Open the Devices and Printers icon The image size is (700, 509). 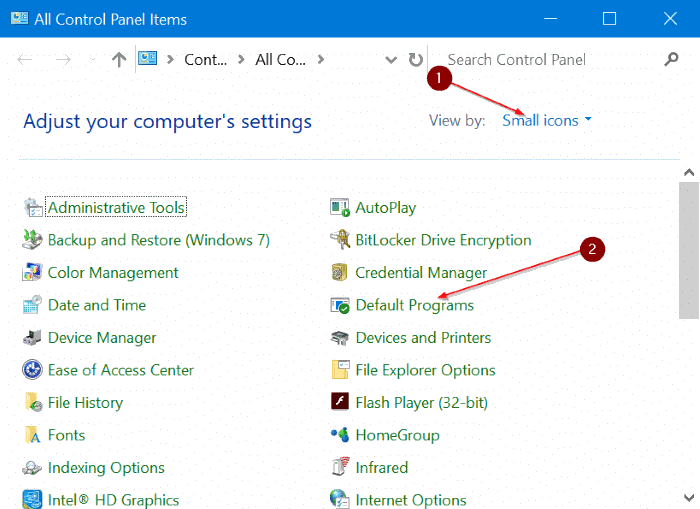click(340, 338)
